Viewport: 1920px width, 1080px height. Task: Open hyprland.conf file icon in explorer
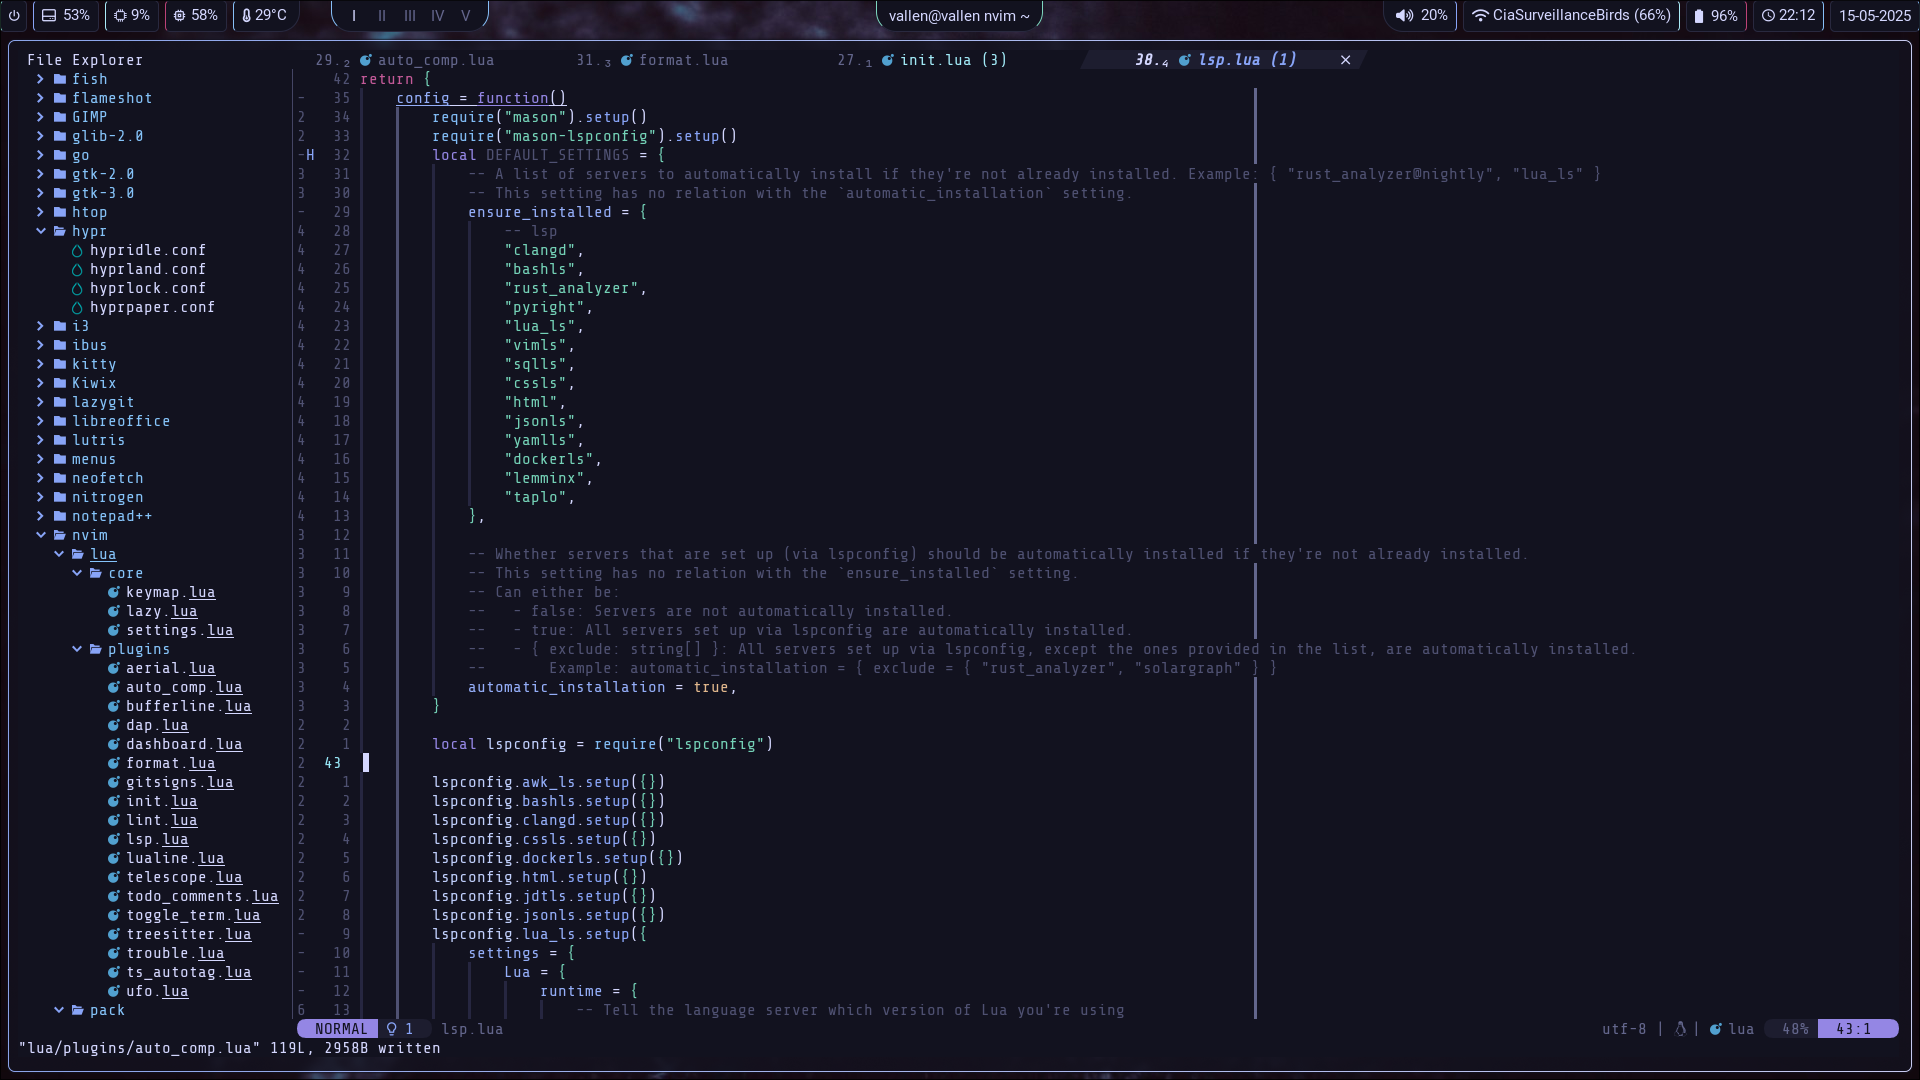point(77,269)
